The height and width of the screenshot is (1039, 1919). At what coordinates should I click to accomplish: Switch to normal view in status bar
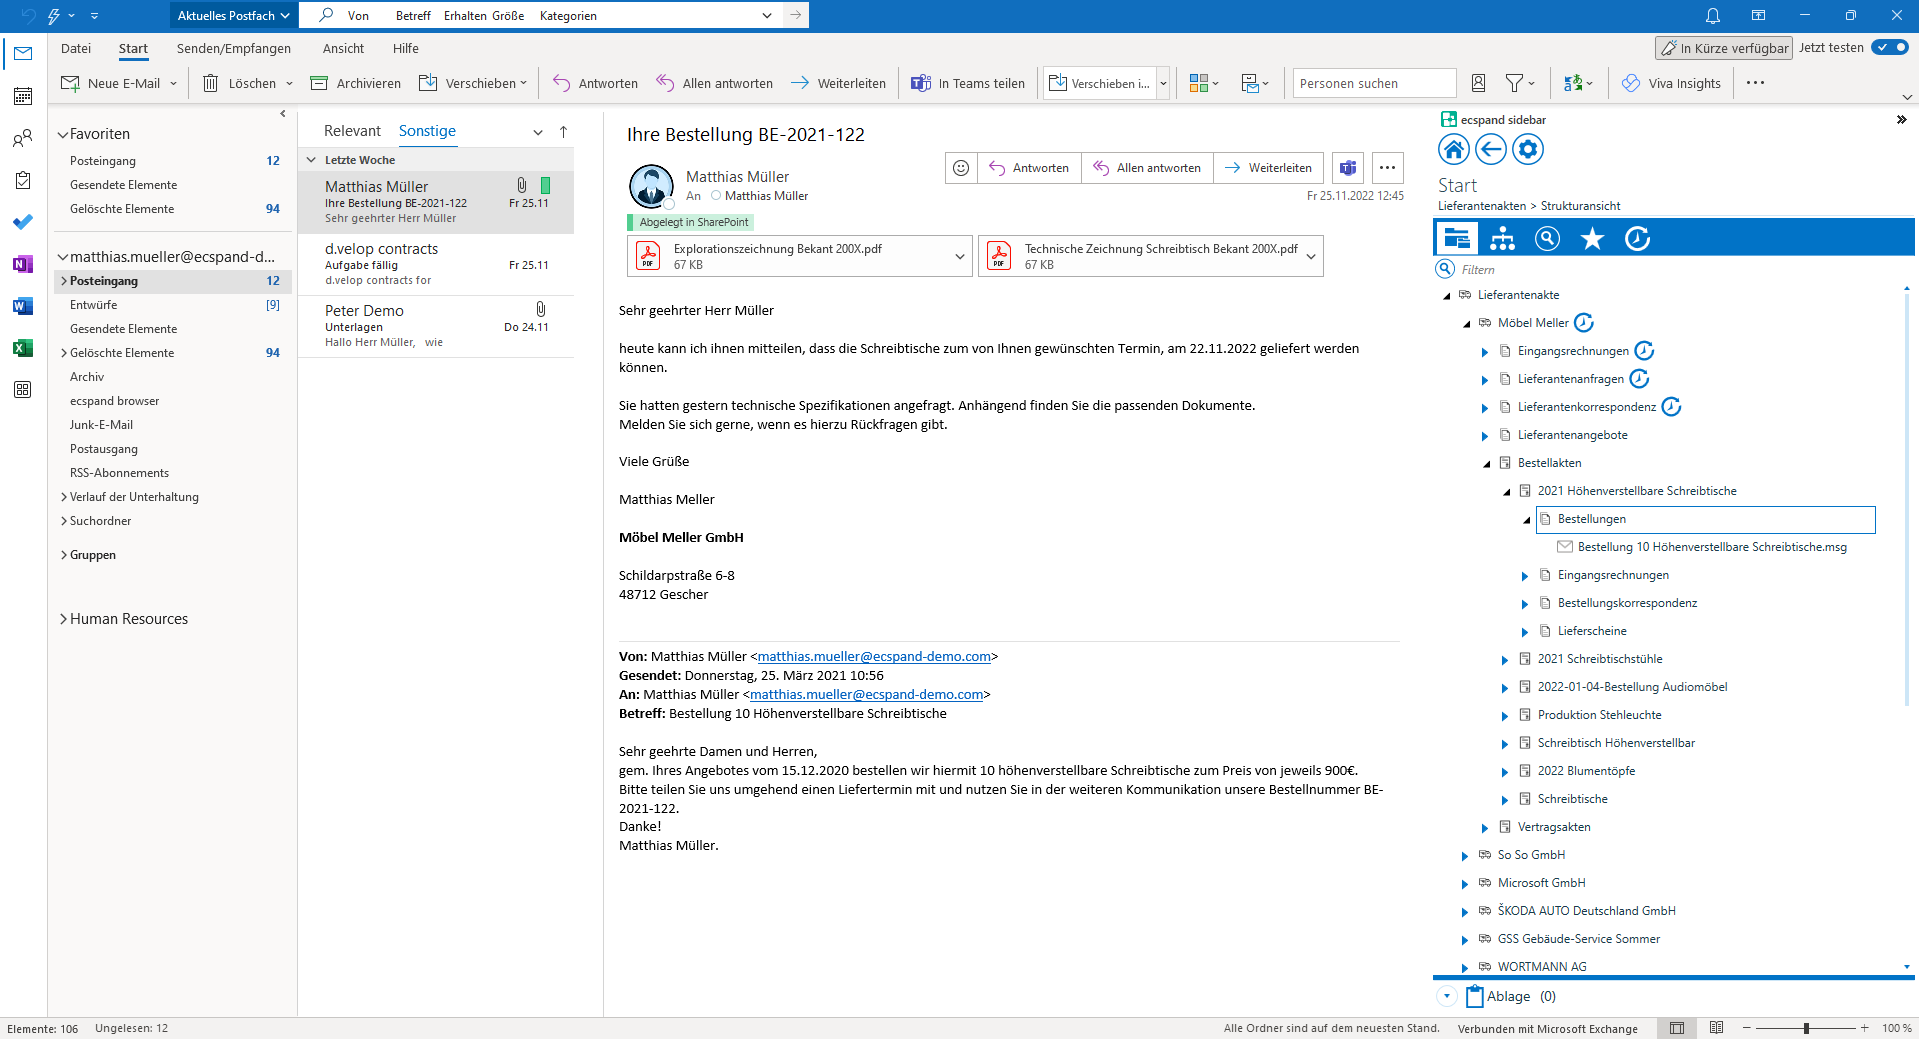(1677, 1028)
